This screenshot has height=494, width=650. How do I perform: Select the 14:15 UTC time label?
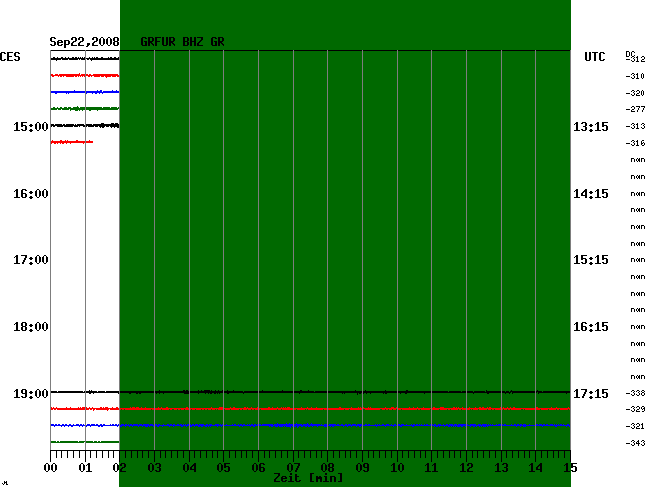click(591, 194)
